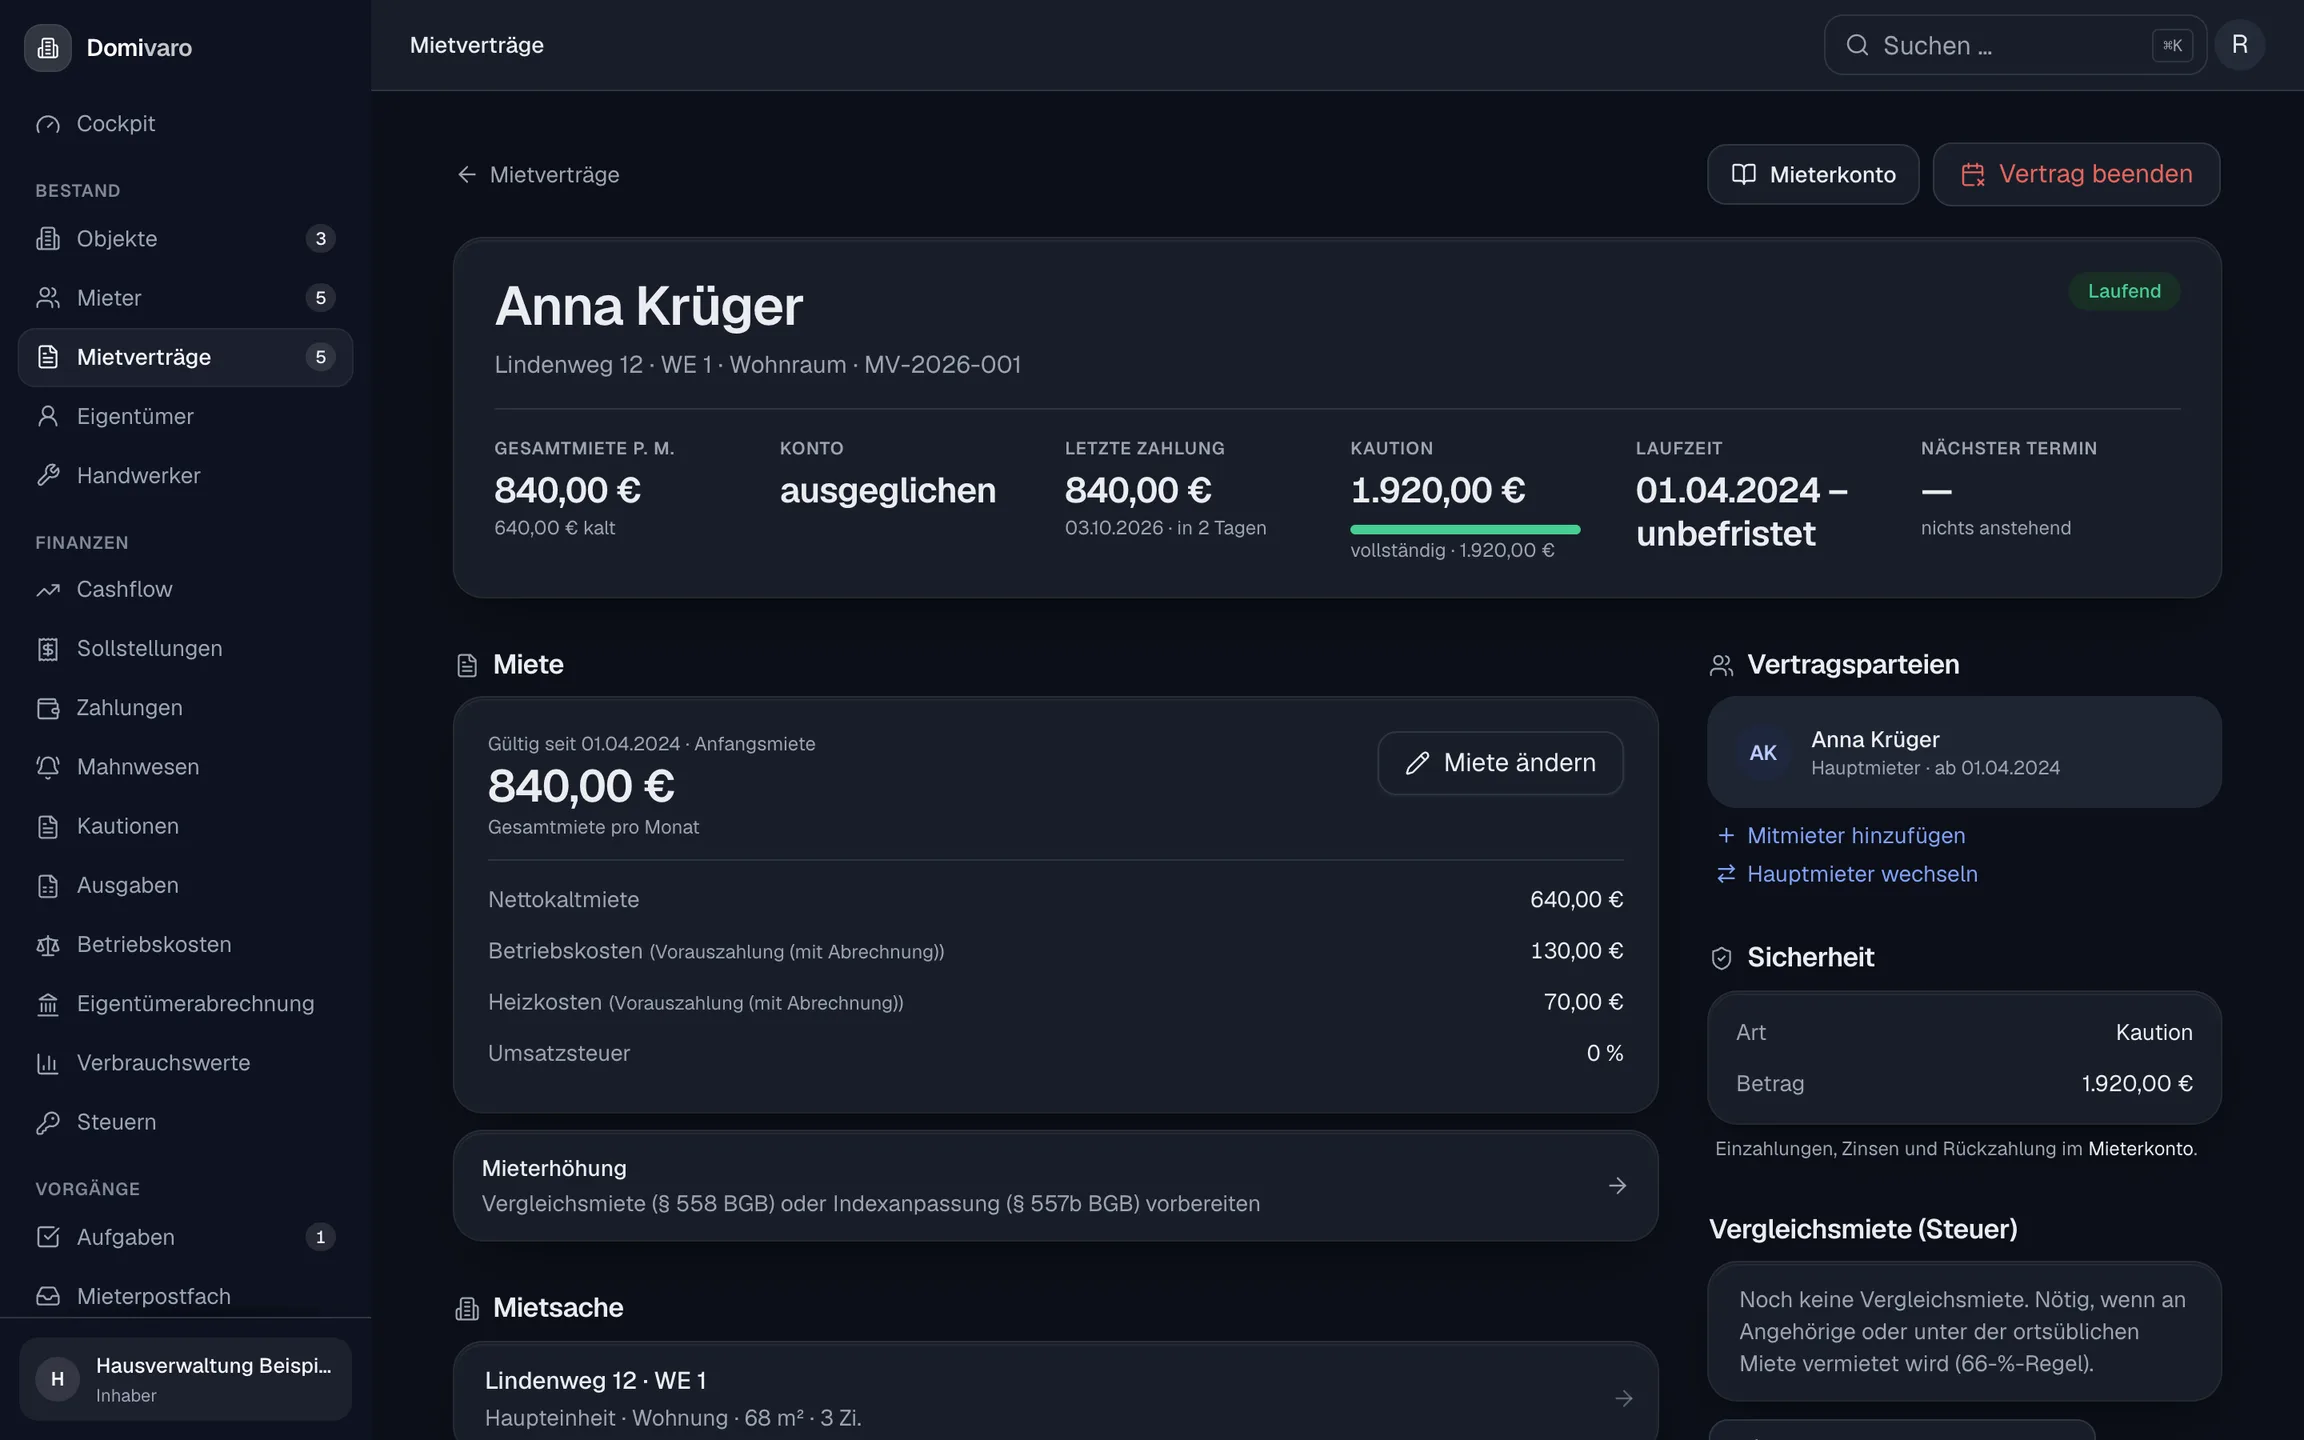
Task: Click the search field Suchen
Action: [x=2015, y=45]
